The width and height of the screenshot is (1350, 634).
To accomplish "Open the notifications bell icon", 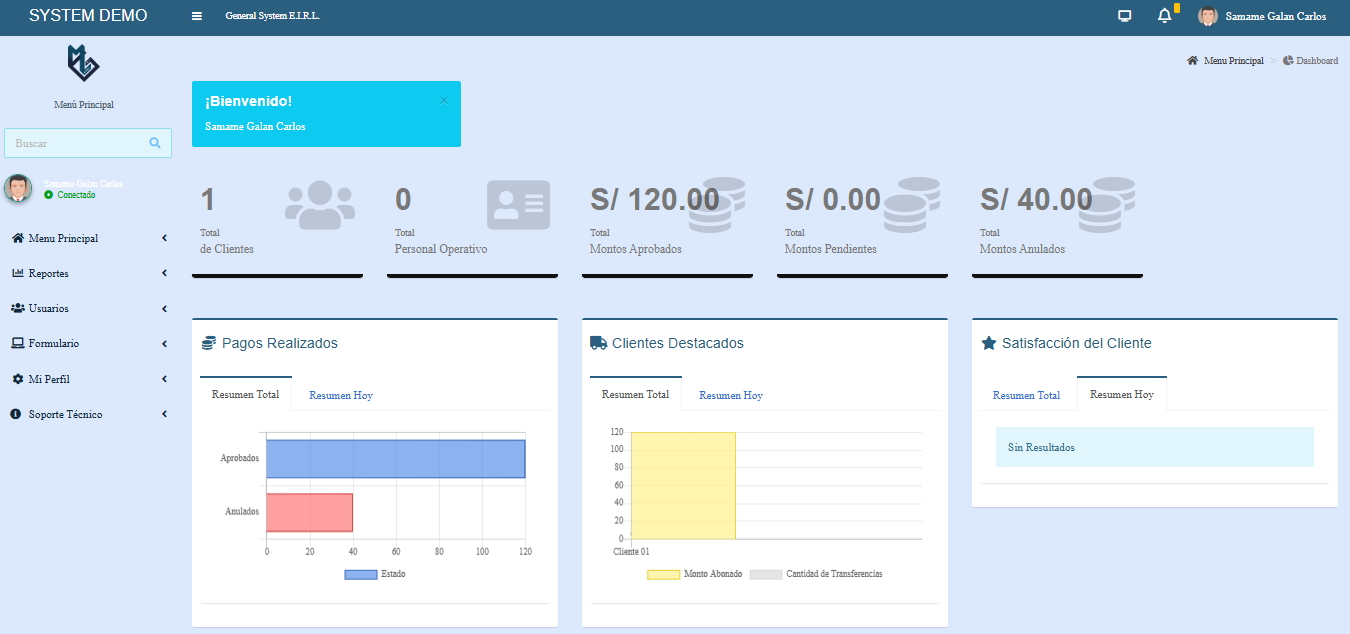I will (1164, 16).
